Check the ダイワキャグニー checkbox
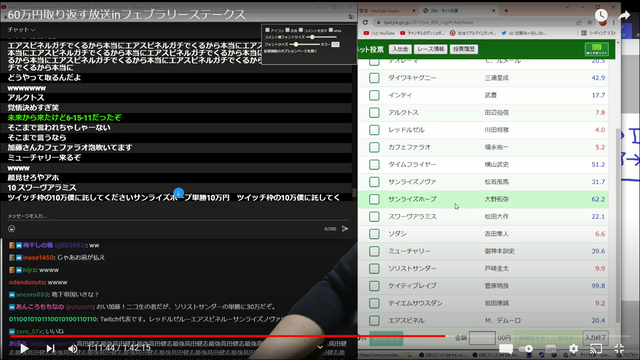The width and height of the screenshot is (640, 360). [374, 78]
